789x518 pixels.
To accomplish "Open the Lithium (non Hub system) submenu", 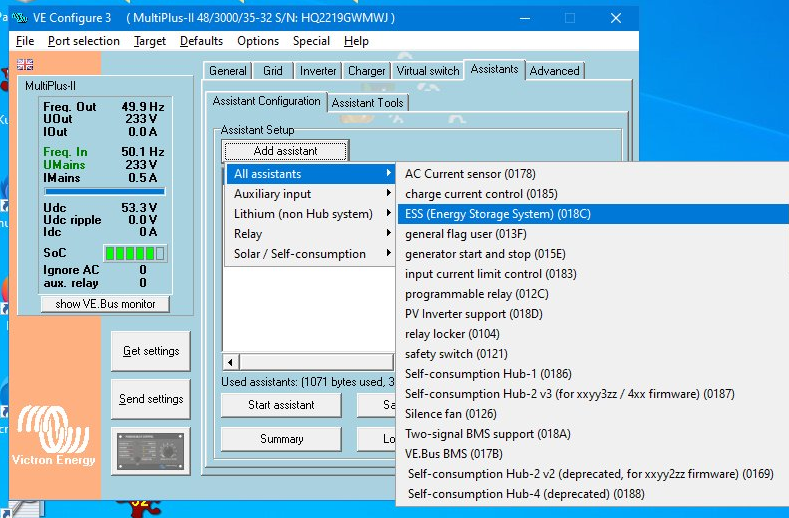I will [310, 214].
